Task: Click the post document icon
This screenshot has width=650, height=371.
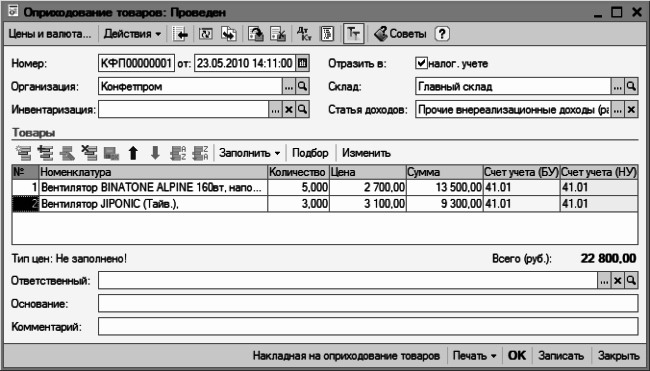Action: [x=256, y=34]
